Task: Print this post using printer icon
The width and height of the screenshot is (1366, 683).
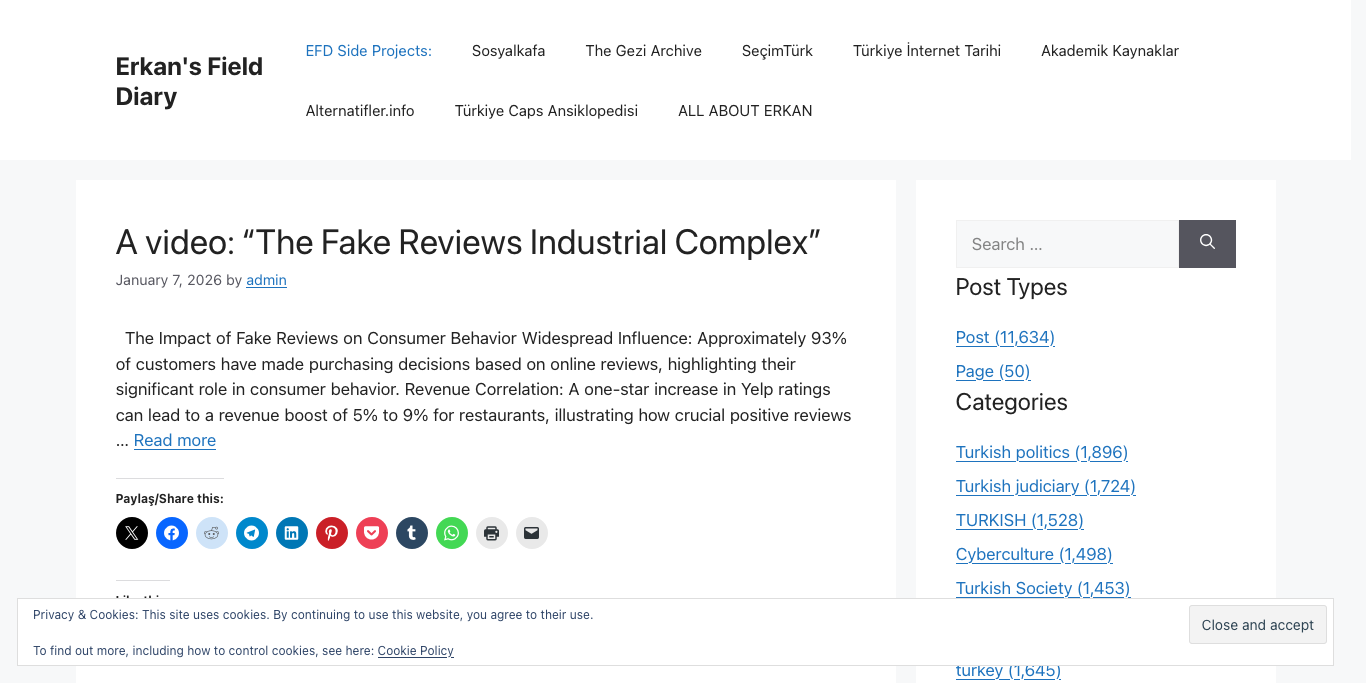Action: 492,533
